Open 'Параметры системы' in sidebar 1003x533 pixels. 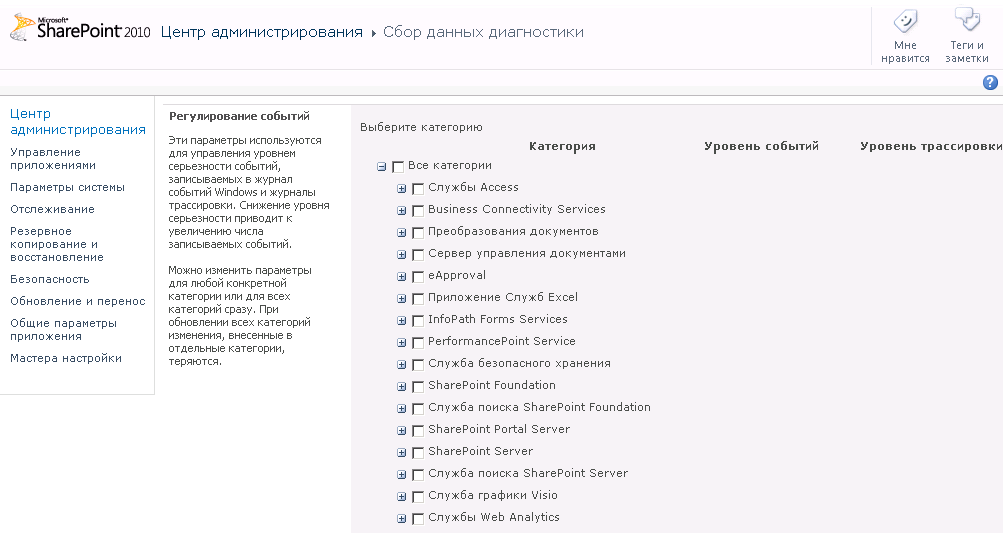point(67,187)
